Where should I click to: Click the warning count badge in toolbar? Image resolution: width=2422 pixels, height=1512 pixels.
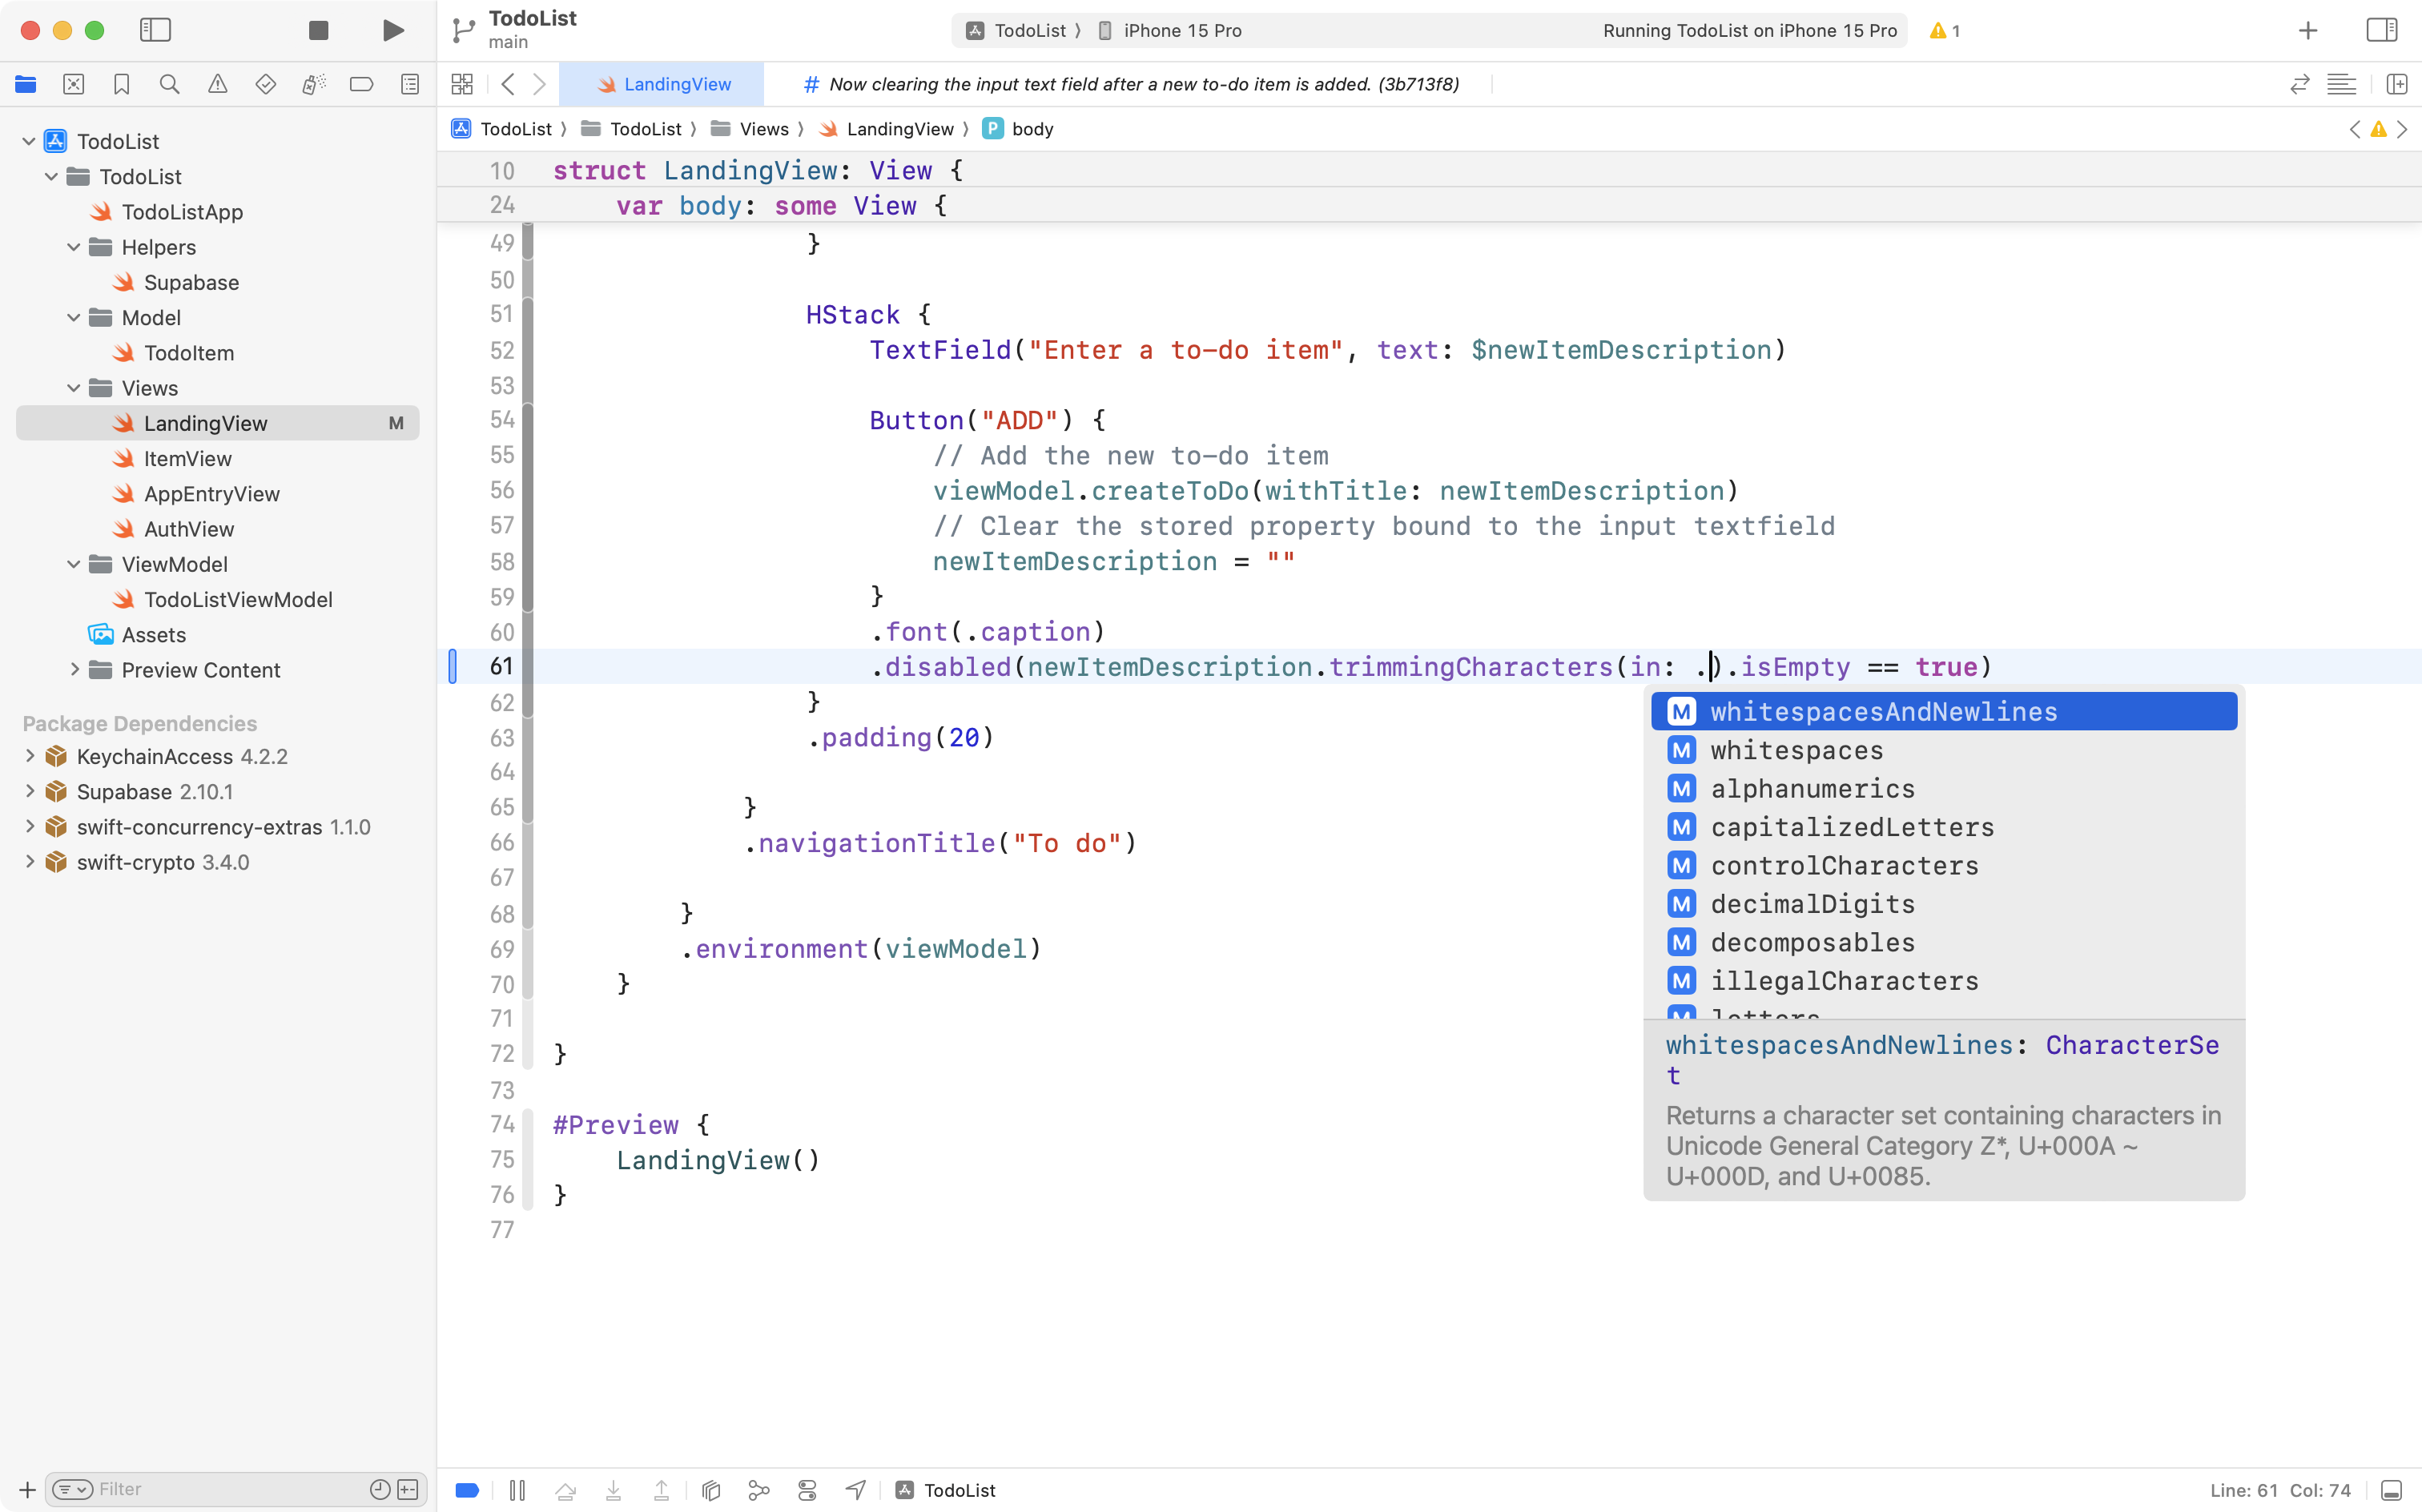tap(1944, 31)
